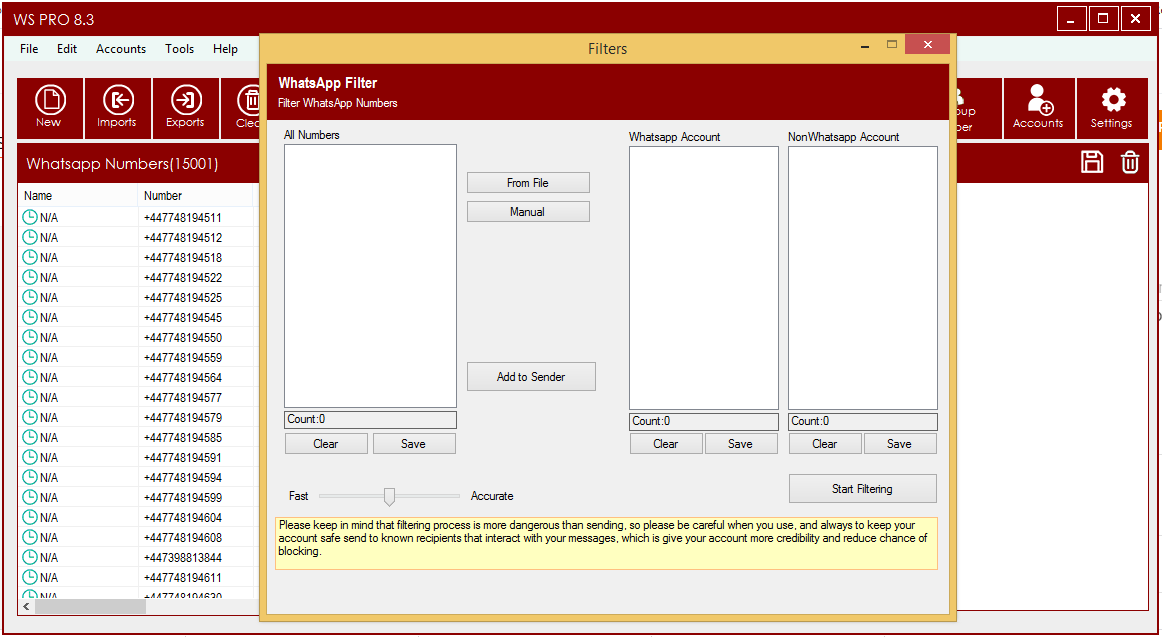
Task: Select number +447748194545
Action: pos(183,318)
